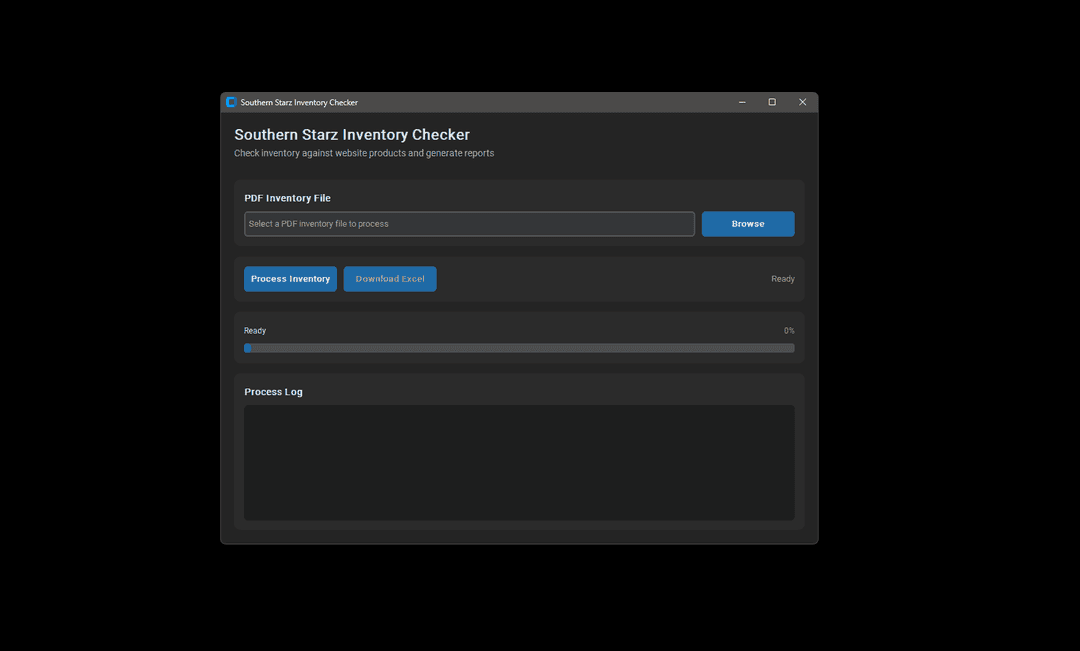
Task: Click the blue progress bar fill indicator
Action: (248, 348)
